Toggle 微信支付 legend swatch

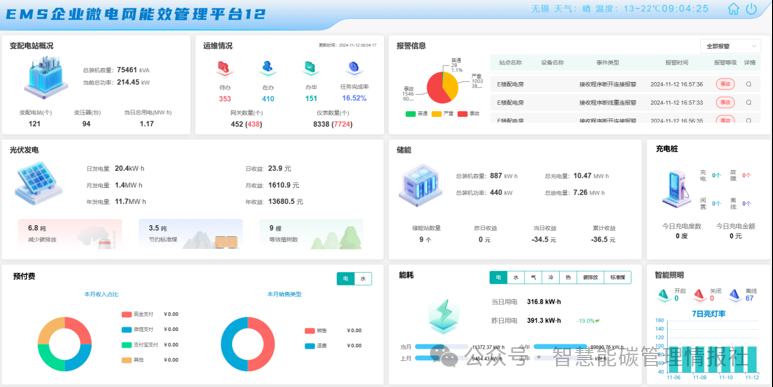[x=127, y=329]
